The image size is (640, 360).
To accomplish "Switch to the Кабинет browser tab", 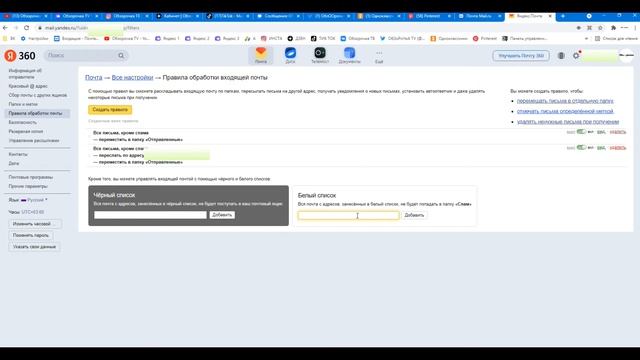I will tap(177, 16).
